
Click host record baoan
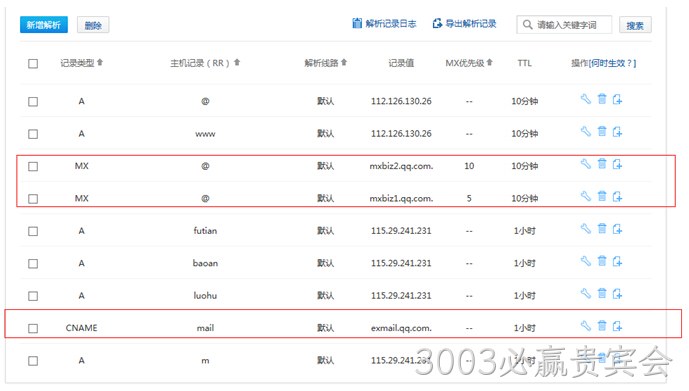pyautogui.click(x=205, y=263)
